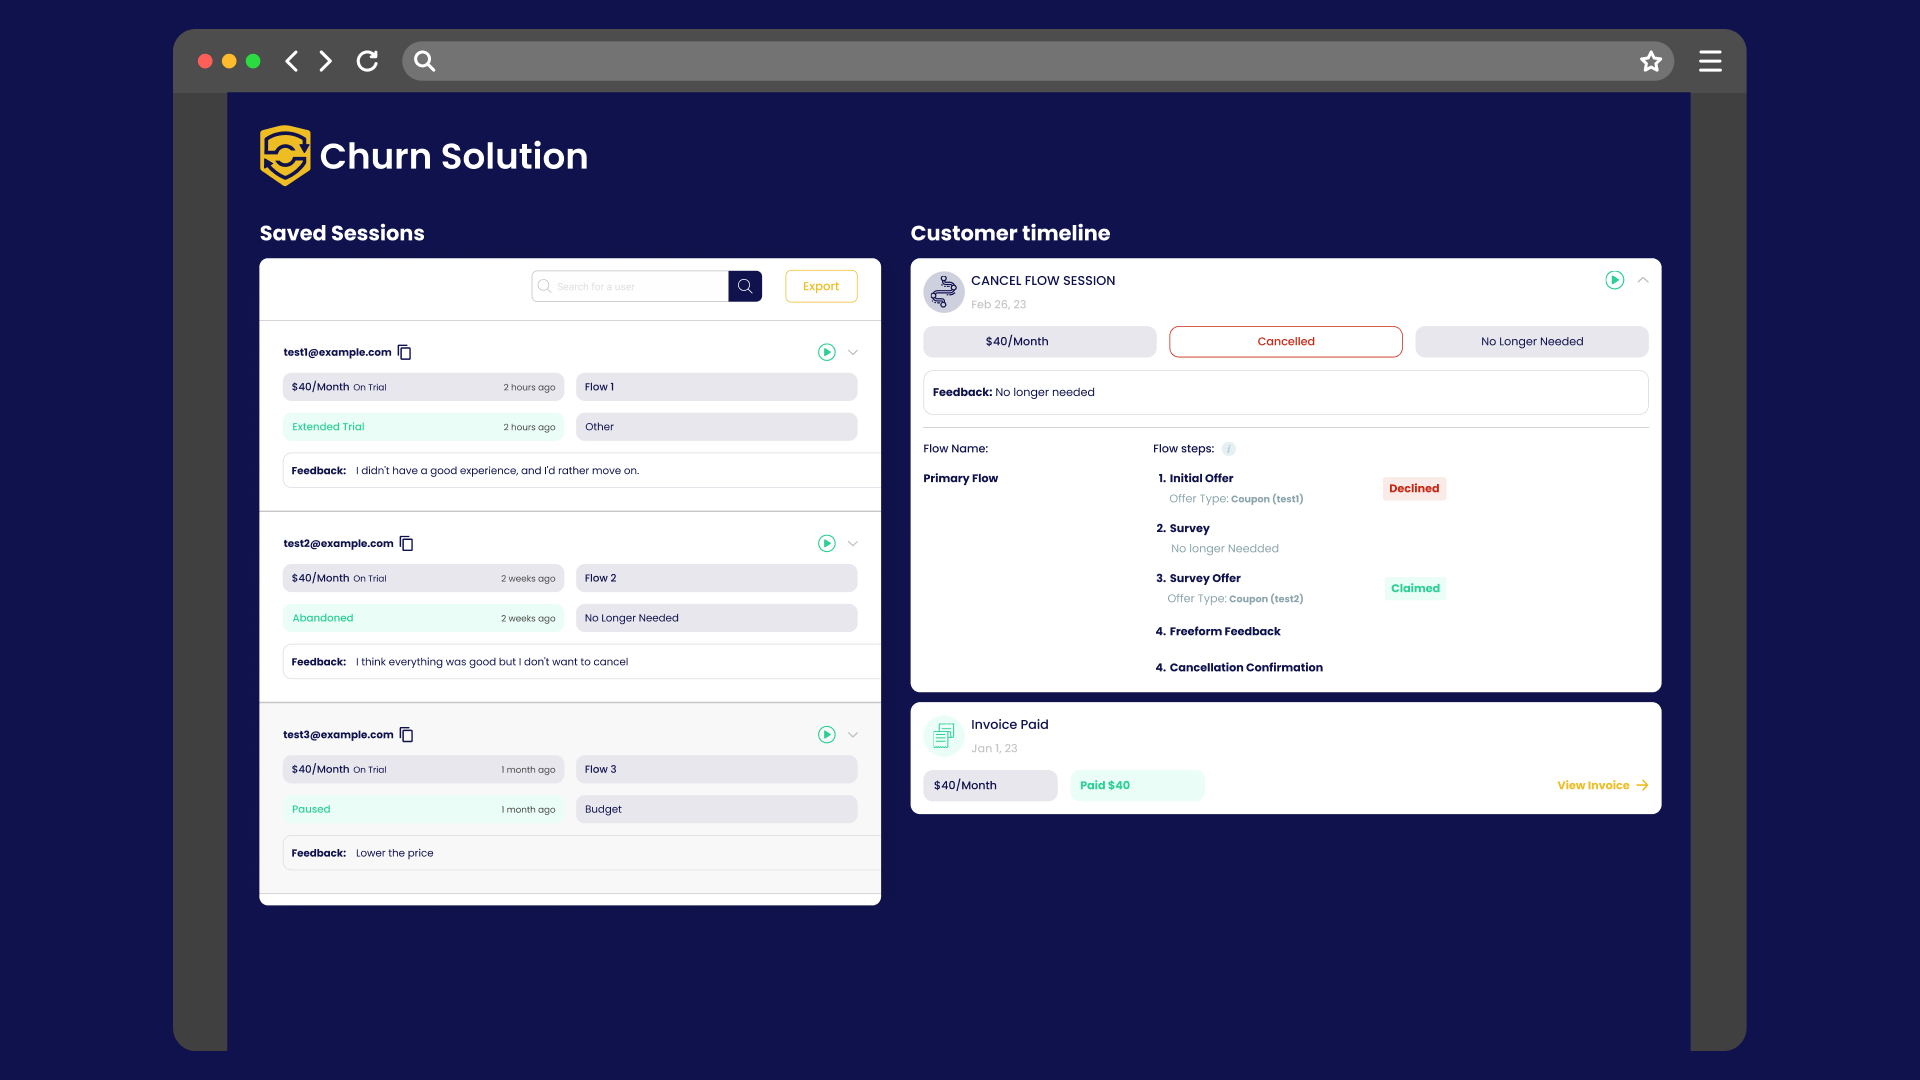The height and width of the screenshot is (1080, 1920).
Task: Play session for test2@example.com
Action: pyautogui.click(x=827, y=543)
